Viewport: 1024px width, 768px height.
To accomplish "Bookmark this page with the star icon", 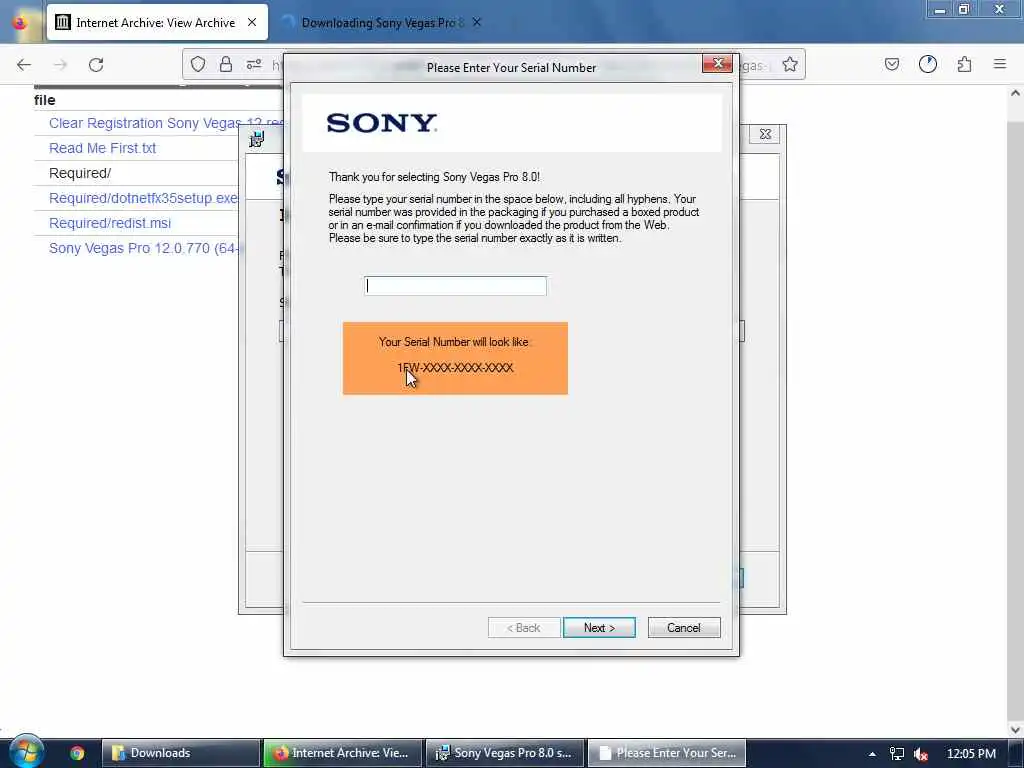I will [x=790, y=64].
